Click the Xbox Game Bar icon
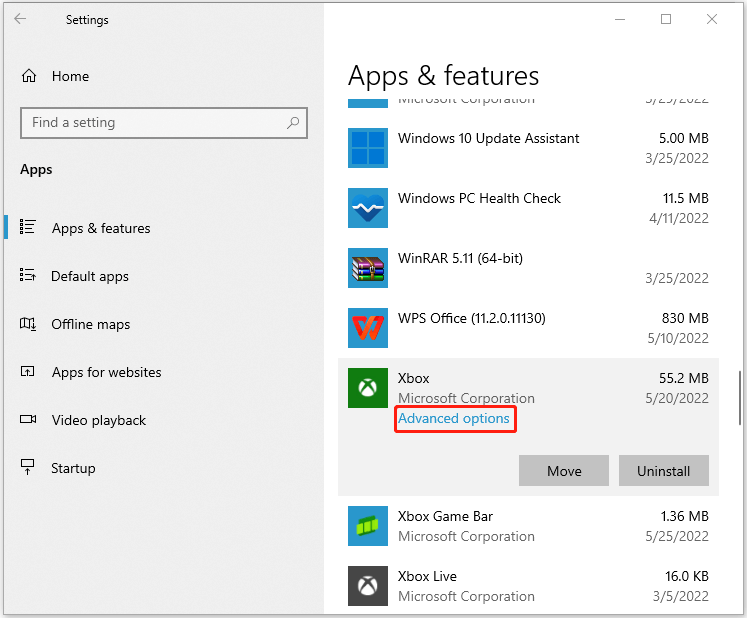The image size is (747, 618). (x=368, y=526)
